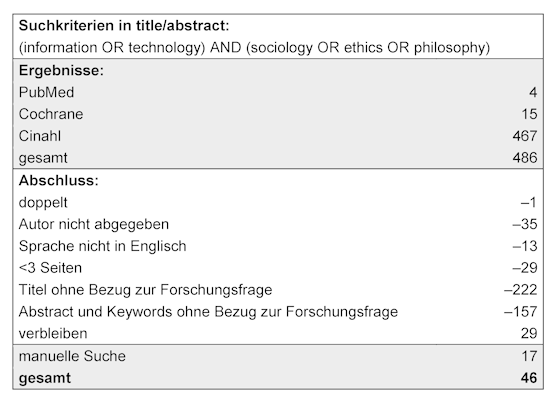The width and height of the screenshot is (553, 401).
Task: Select the verbleiben row label
Action: tap(53, 334)
